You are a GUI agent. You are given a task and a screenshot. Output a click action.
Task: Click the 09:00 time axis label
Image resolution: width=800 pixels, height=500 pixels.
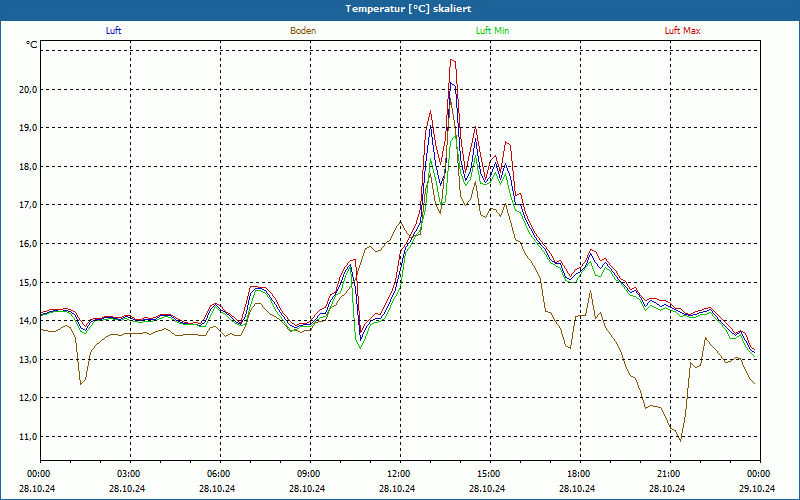click(x=311, y=473)
